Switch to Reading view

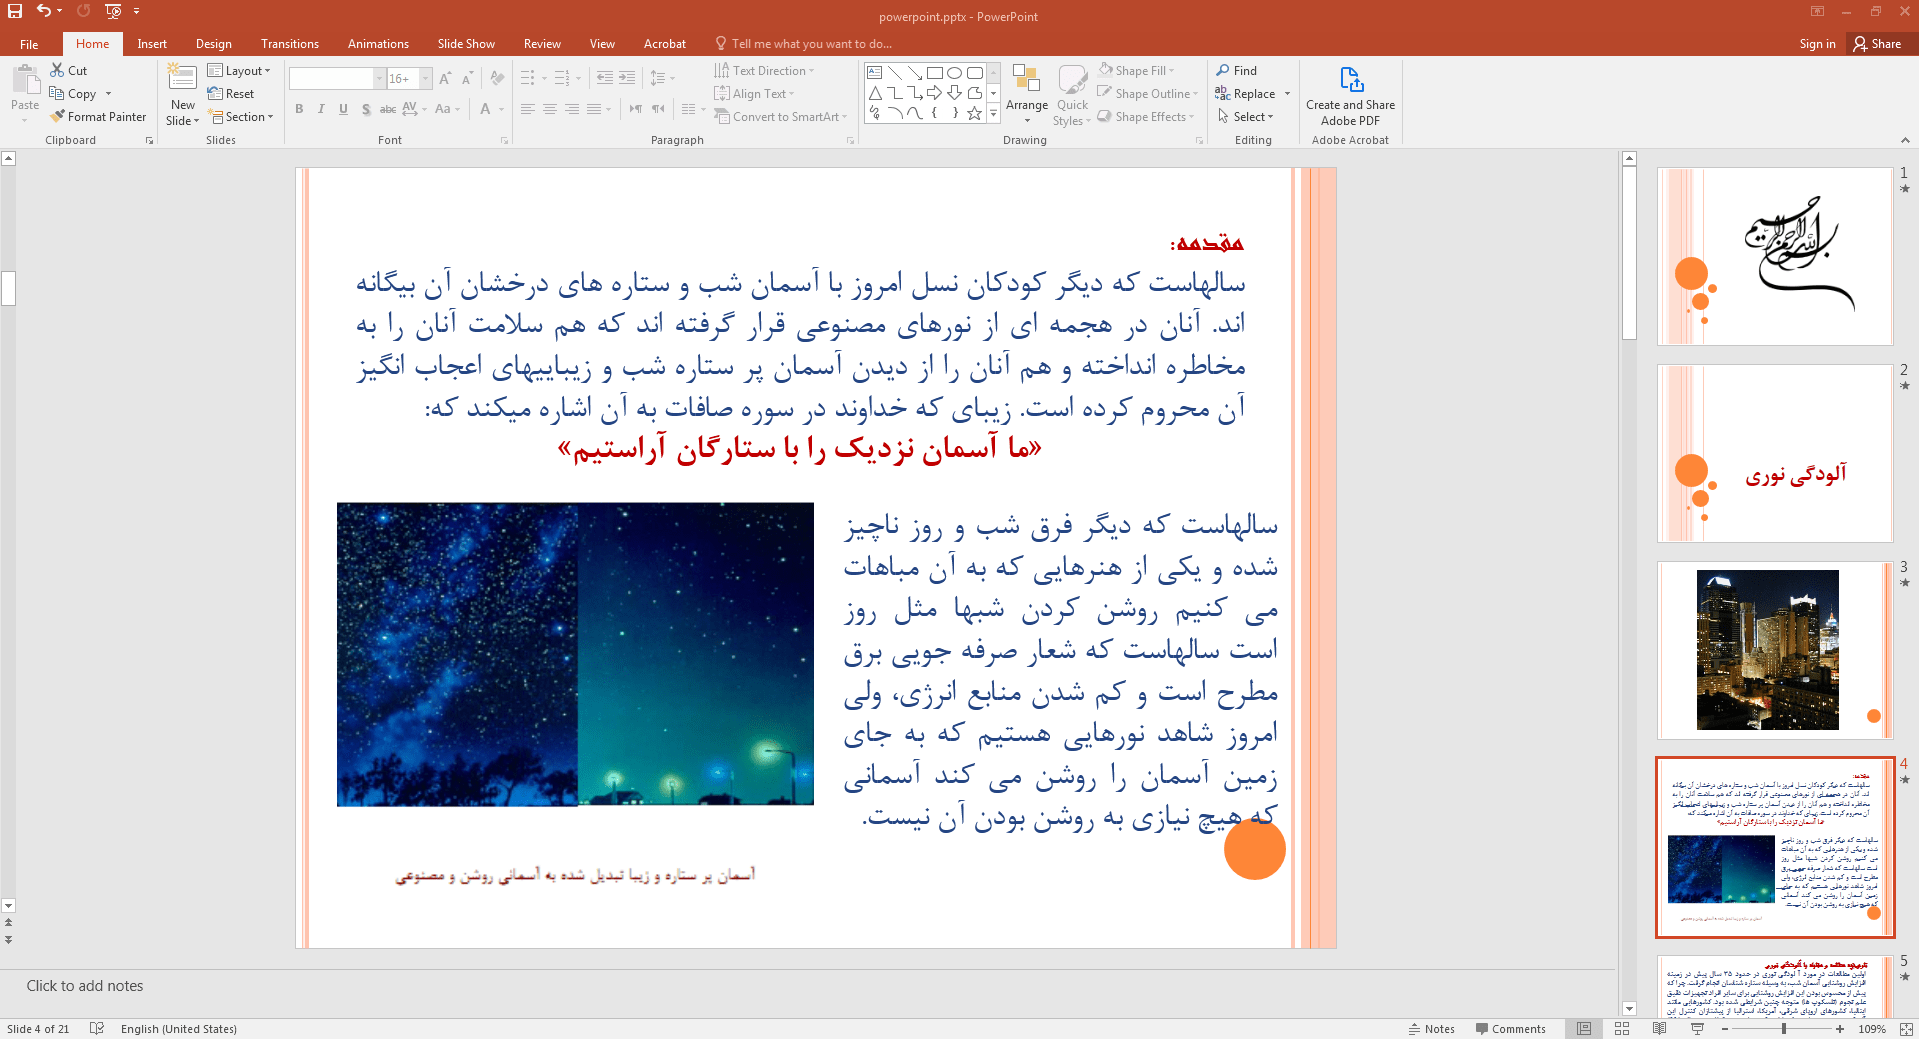[x=1660, y=1028]
